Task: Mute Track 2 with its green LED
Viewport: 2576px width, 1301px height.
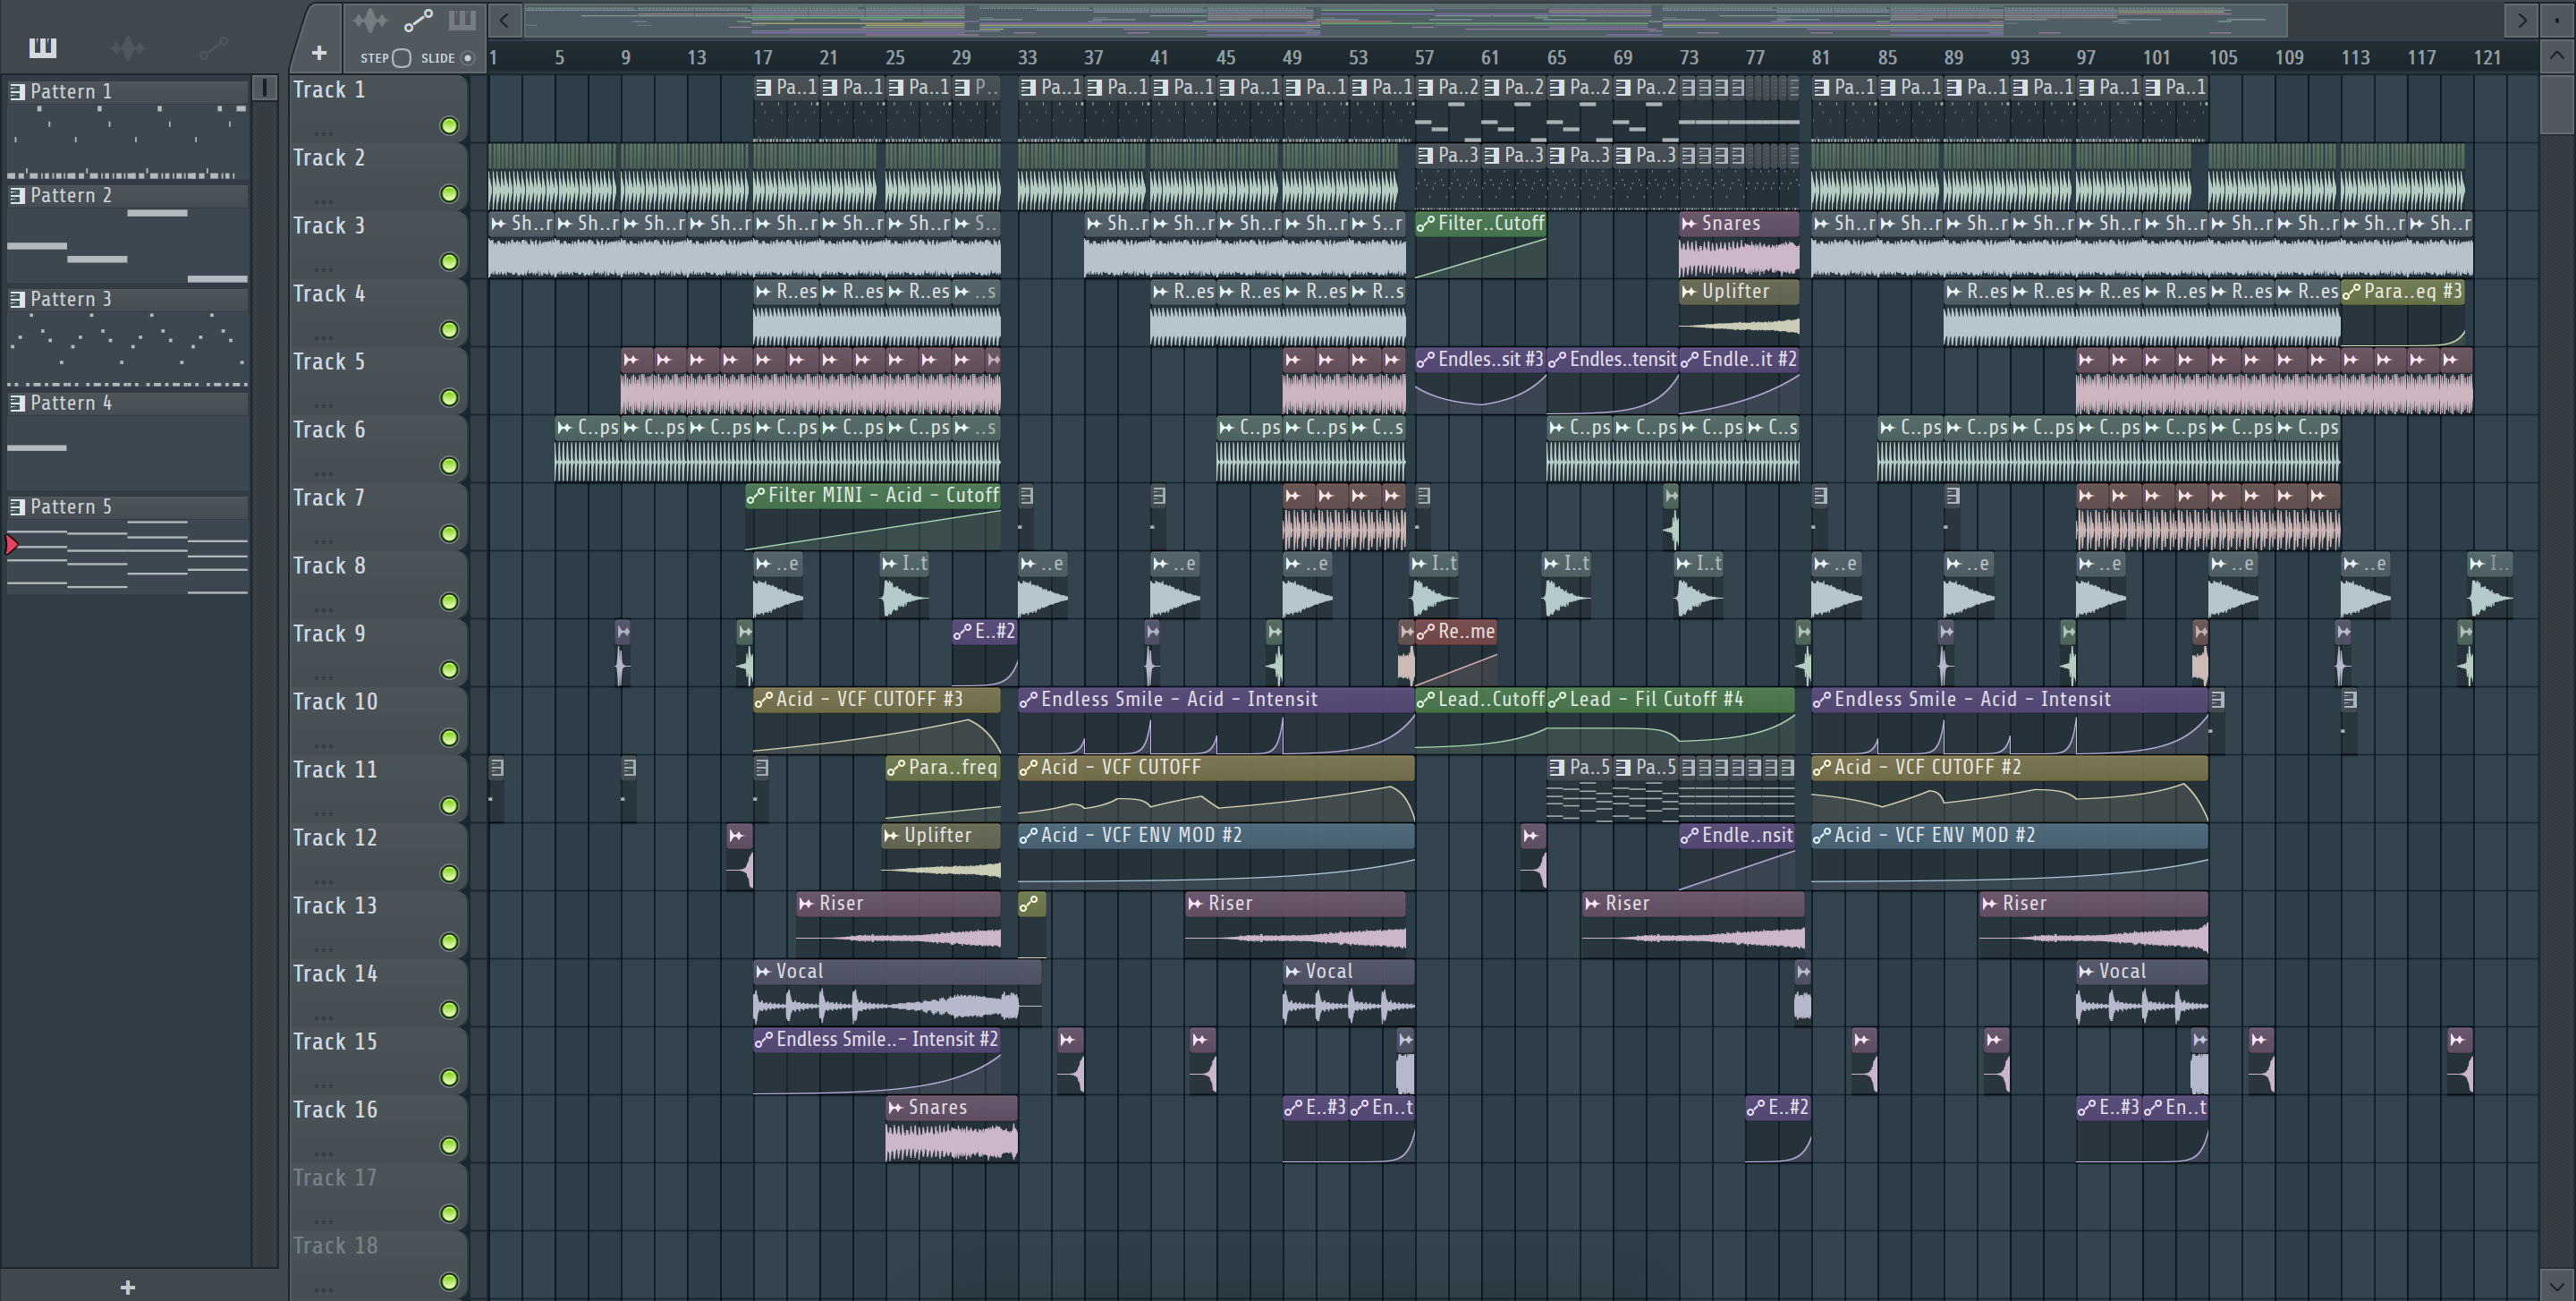Action: (450, 194)
